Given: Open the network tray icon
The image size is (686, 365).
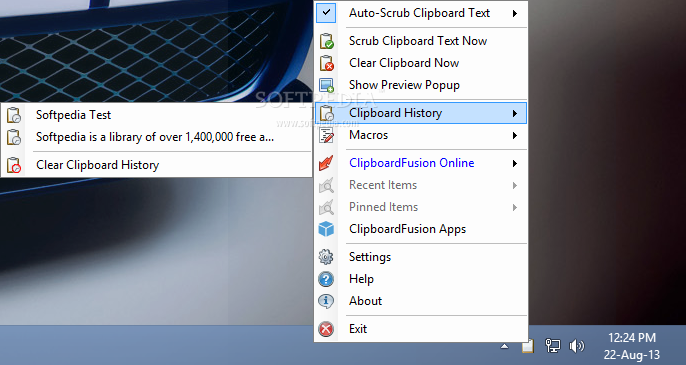Looking at the screenshot, I should [x=553, y=346].
